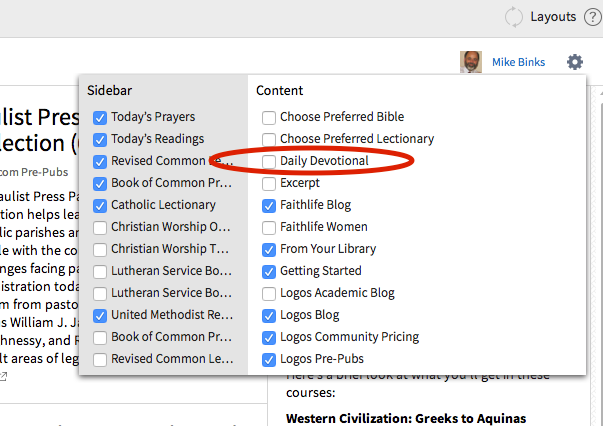
Task: Click Mike Binks profile photo
Action: [x=471, y=62]
